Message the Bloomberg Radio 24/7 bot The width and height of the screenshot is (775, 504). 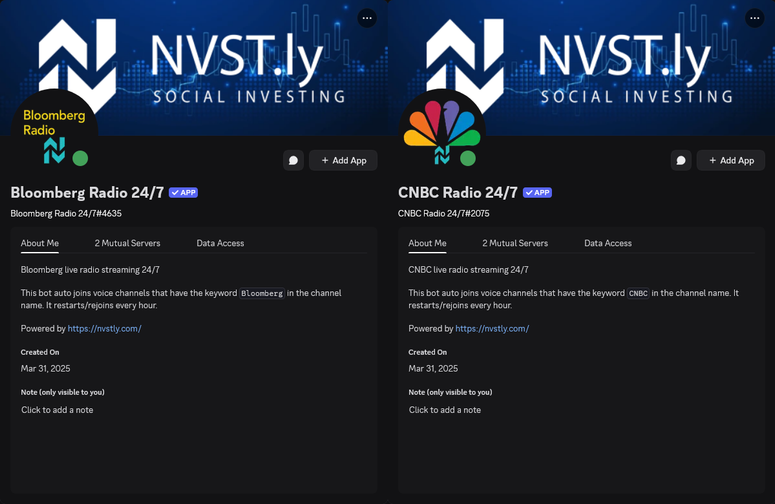(293, 161)
